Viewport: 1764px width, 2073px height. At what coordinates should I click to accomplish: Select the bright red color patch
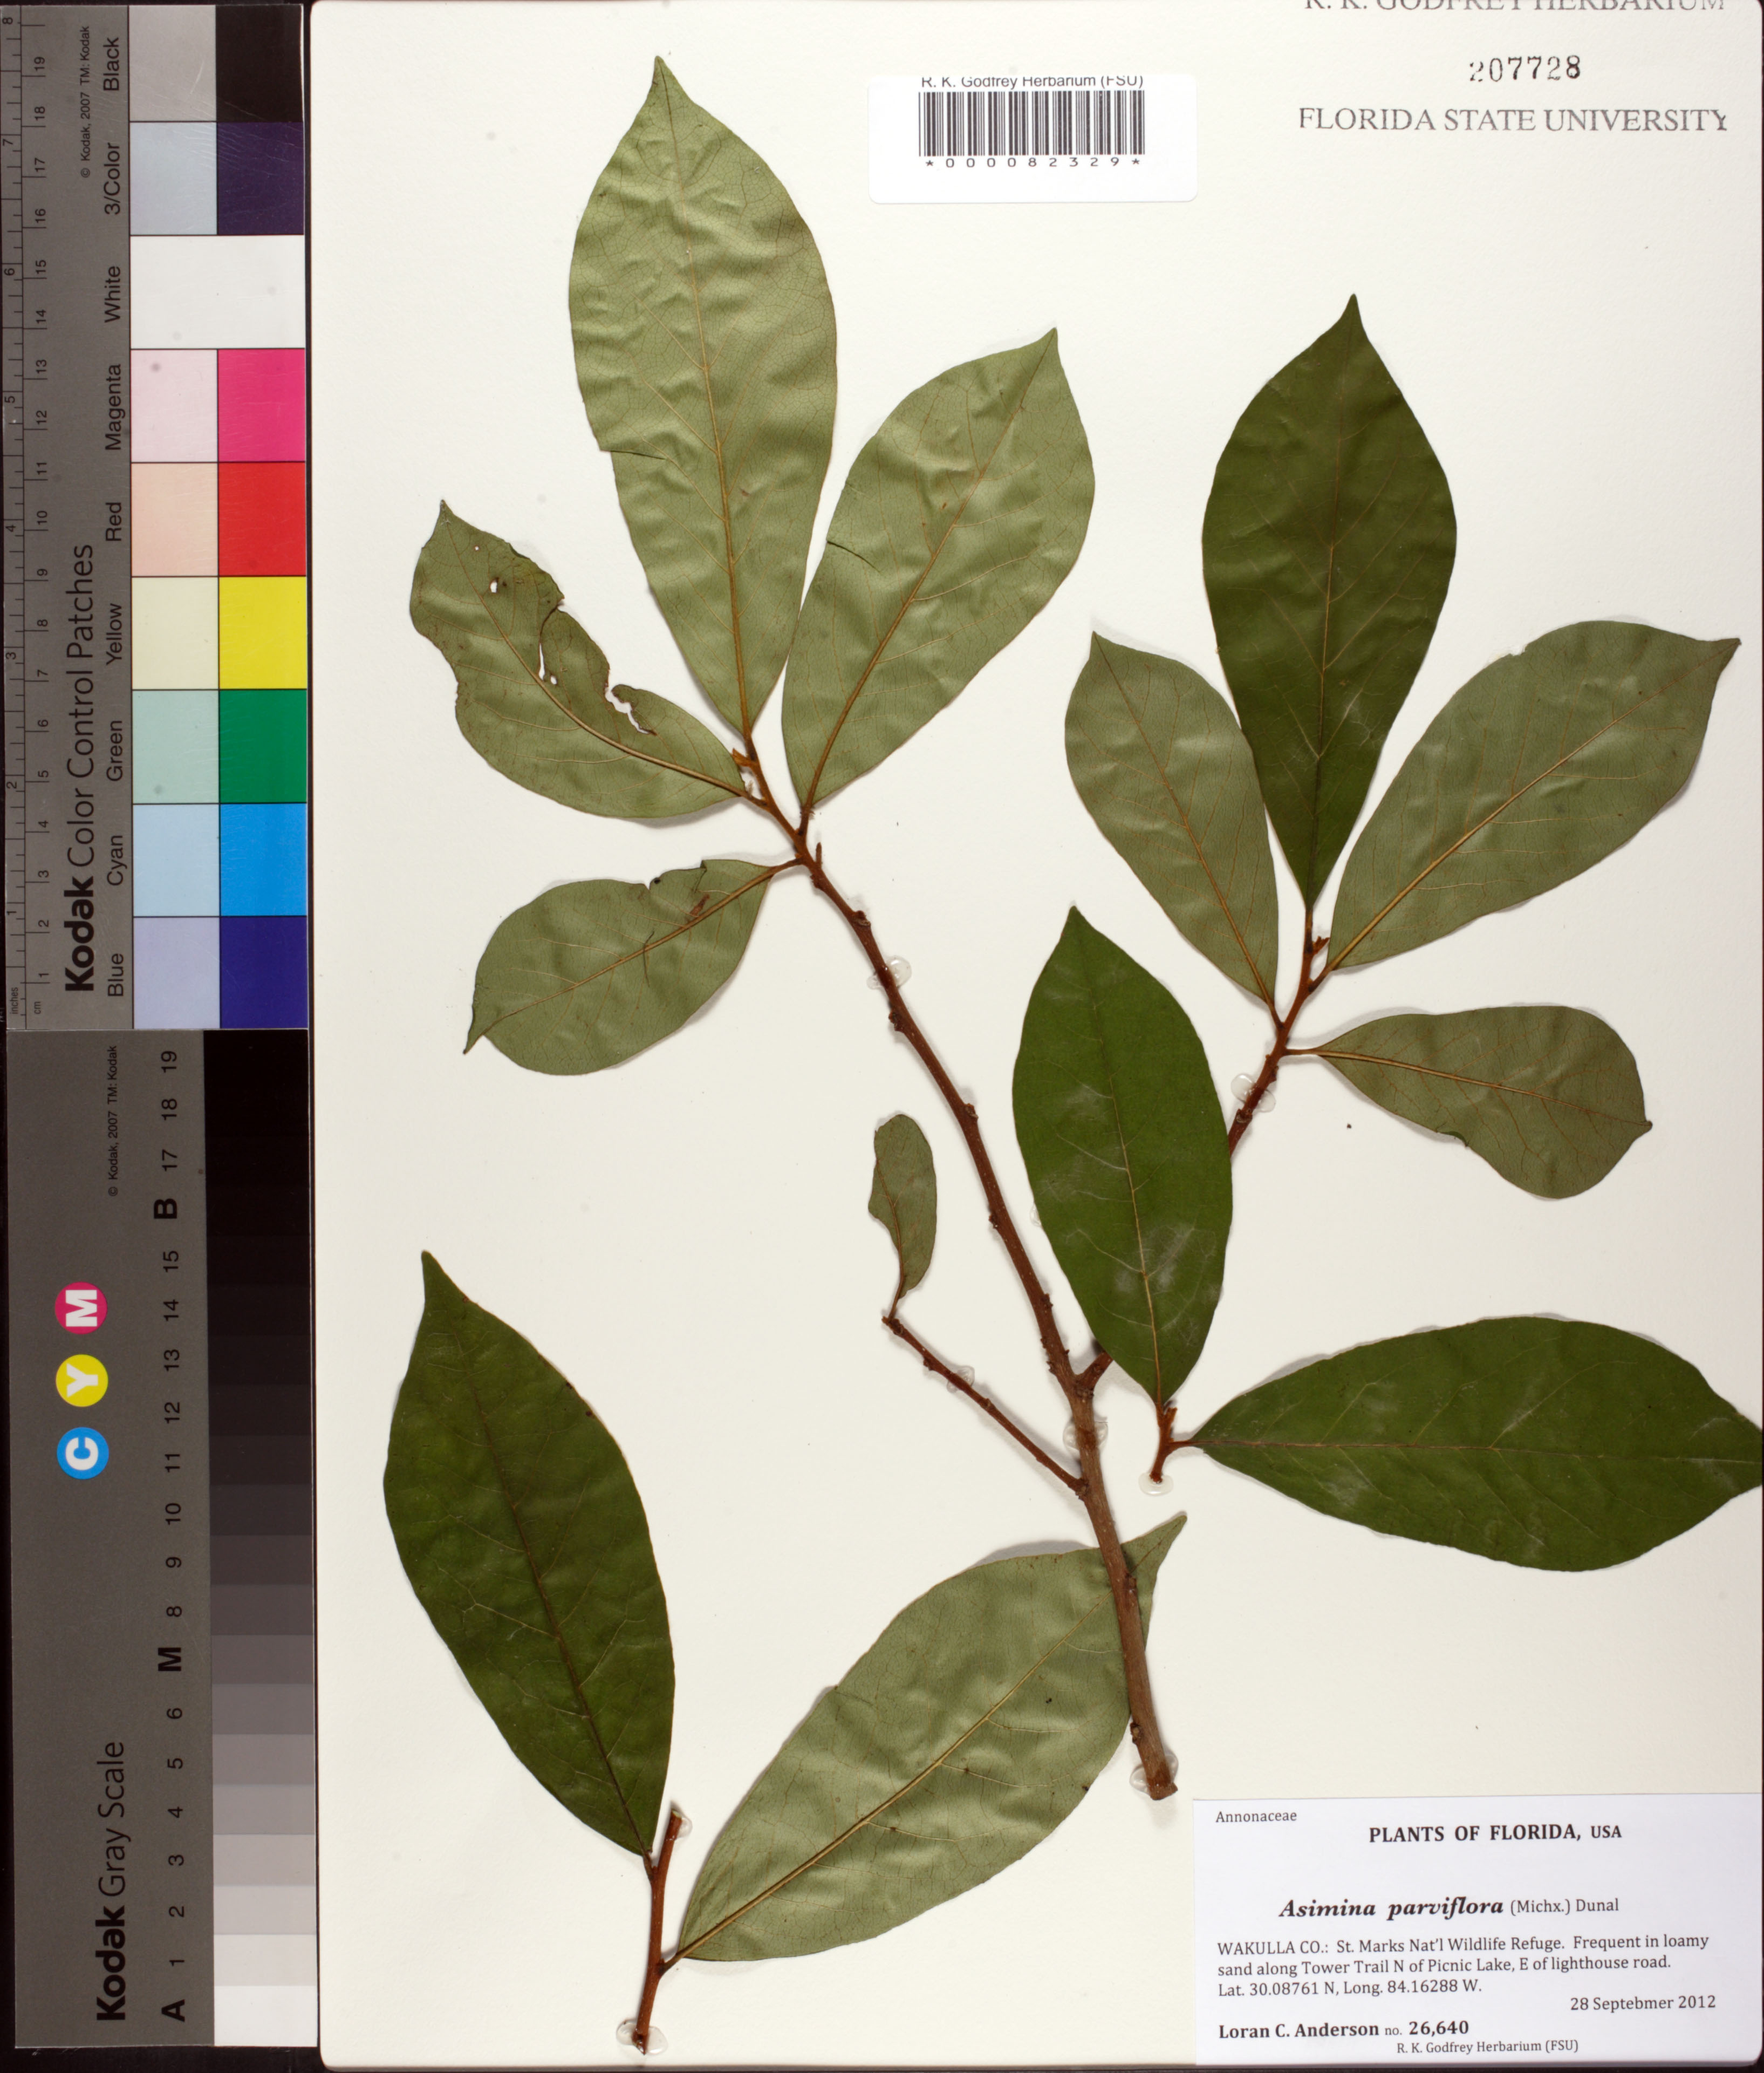(261, 518)
